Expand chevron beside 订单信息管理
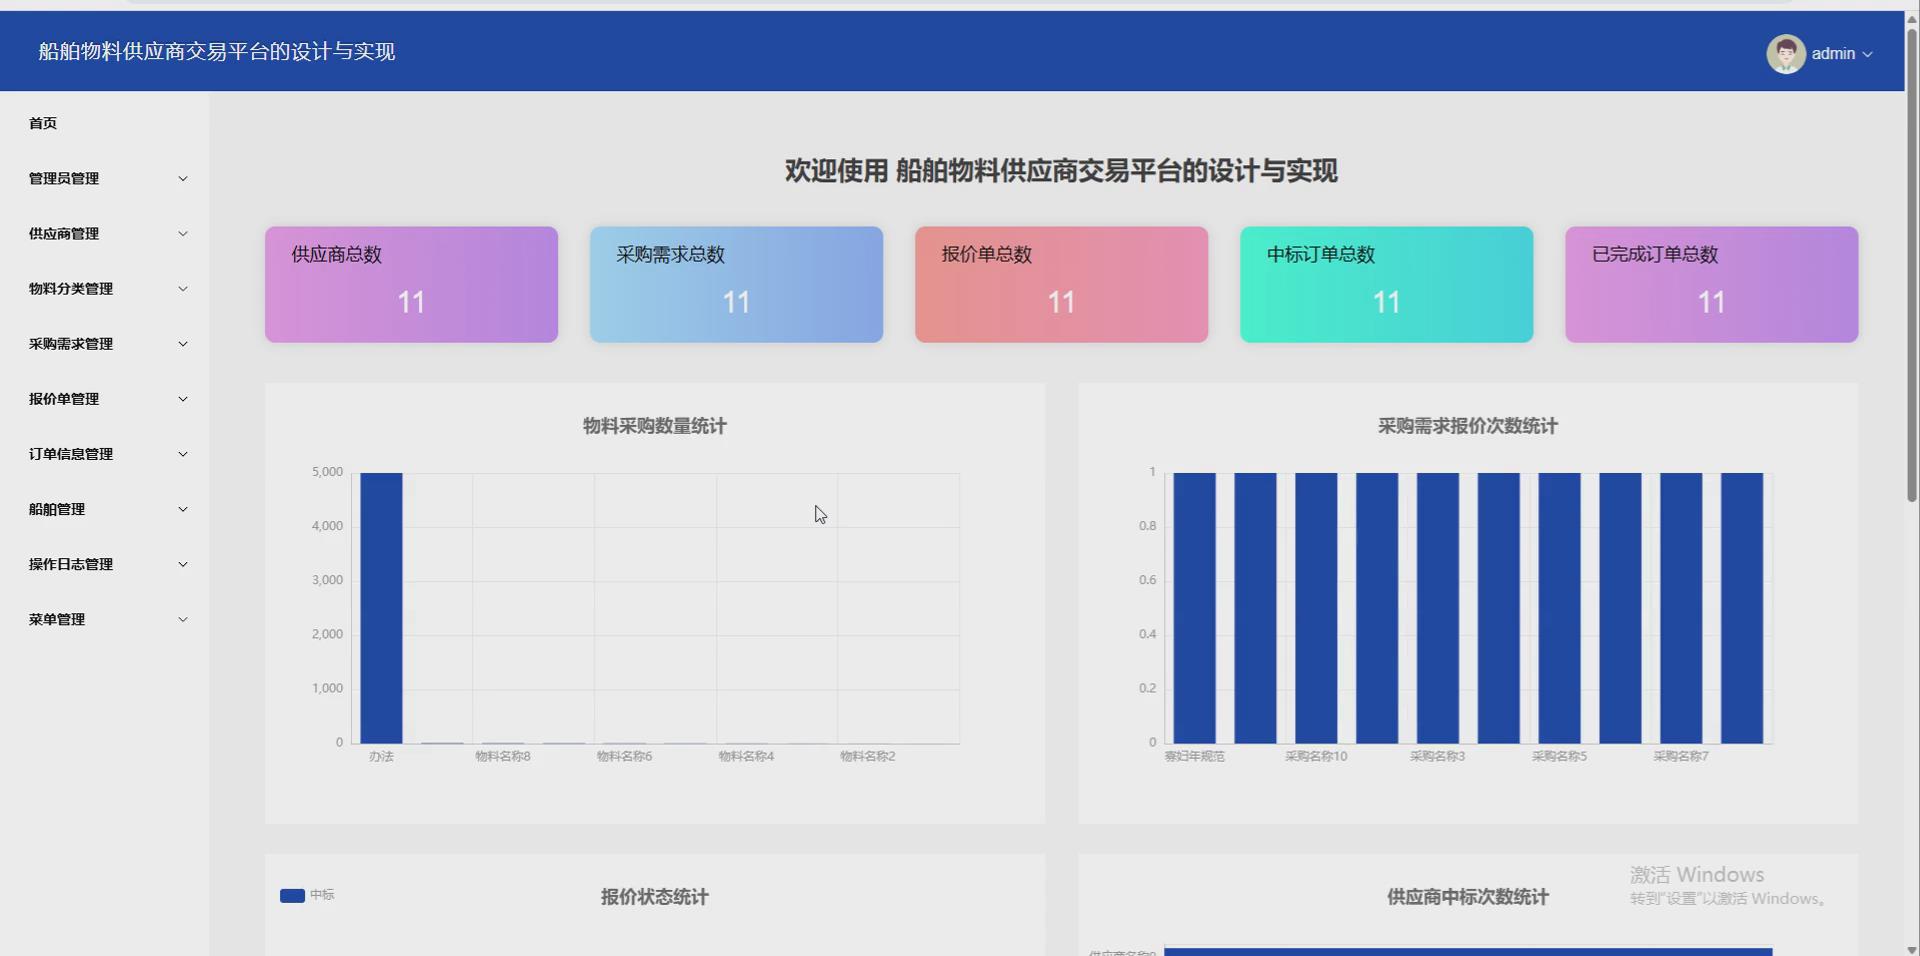The height and width of the screenshot is (956, 1920). coord(183,453)
